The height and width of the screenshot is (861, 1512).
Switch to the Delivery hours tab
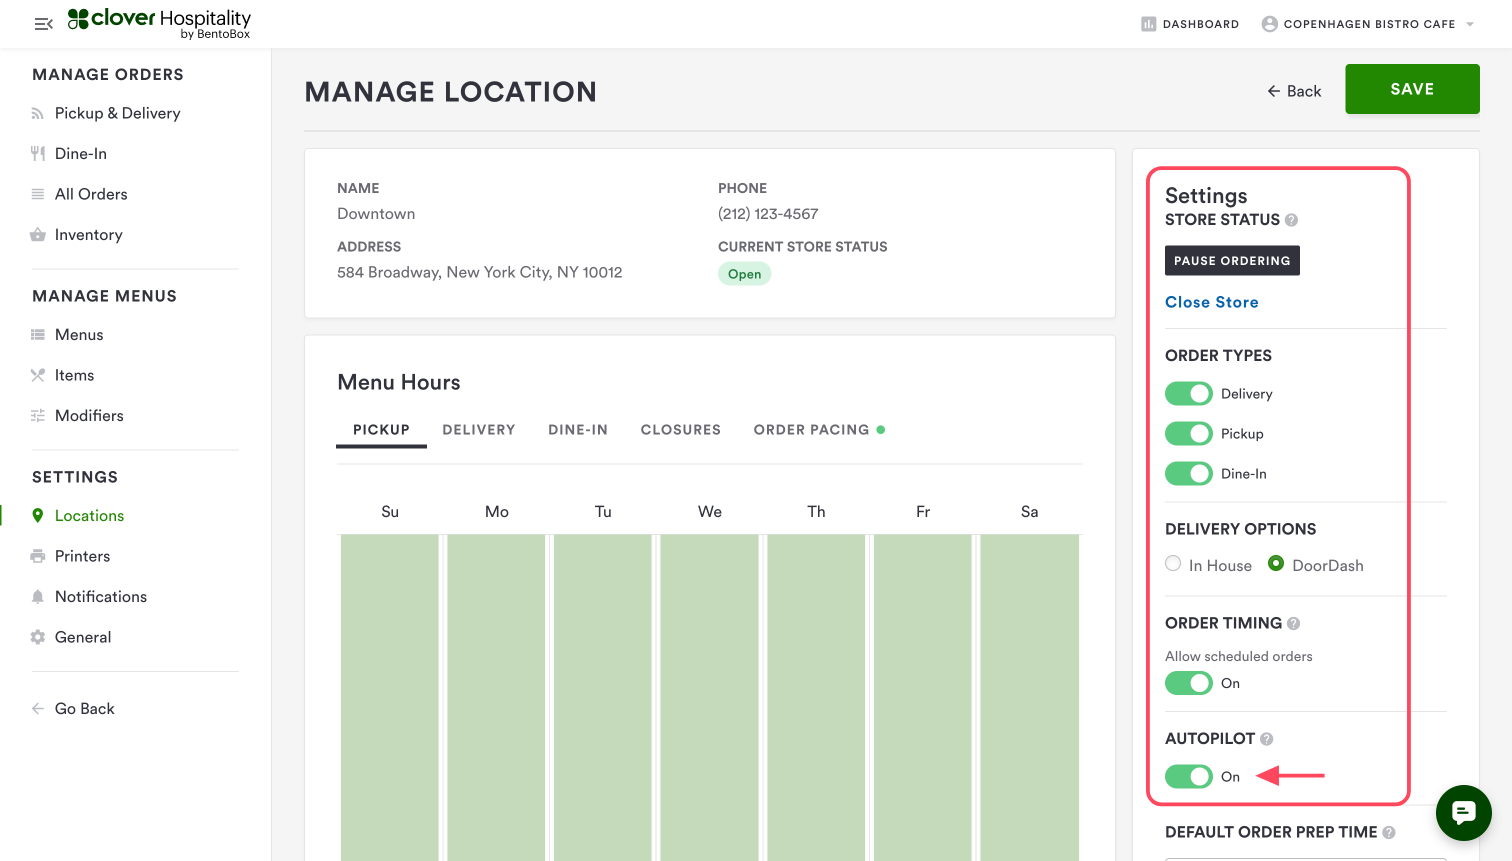pyautogui.click(x=478, y=430)
